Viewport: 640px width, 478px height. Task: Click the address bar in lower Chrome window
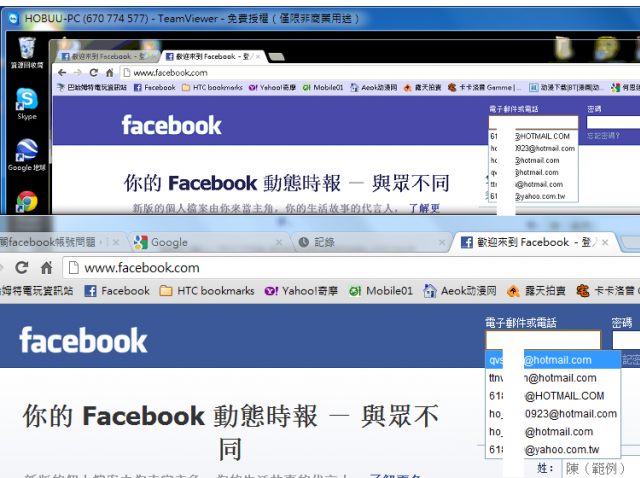coord(351,268)
